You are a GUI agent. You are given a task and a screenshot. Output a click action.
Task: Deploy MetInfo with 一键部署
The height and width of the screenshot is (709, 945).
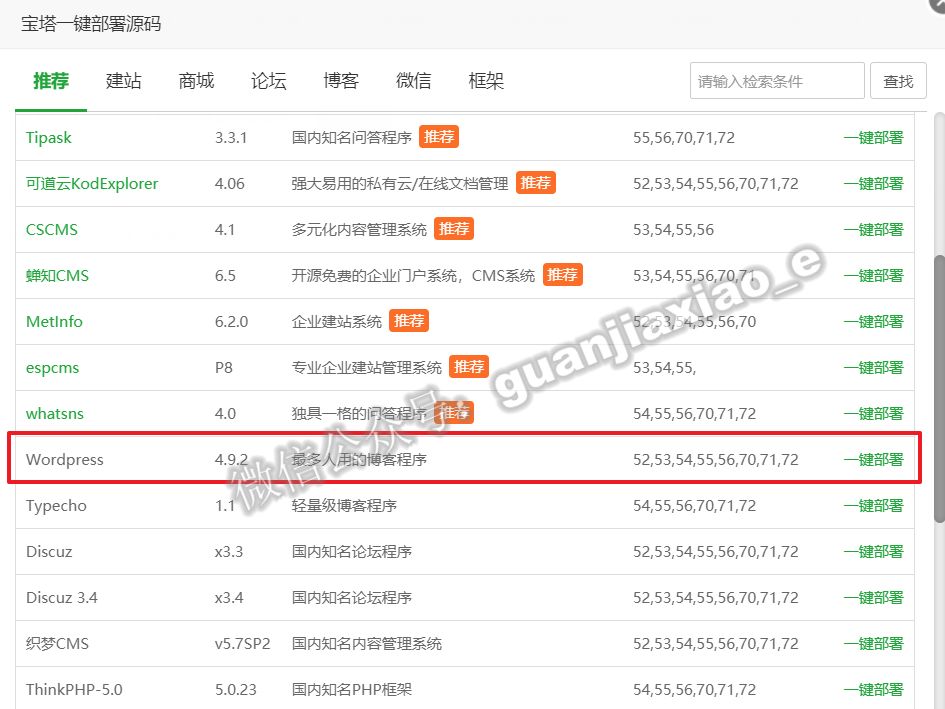(x=873, y=321)
